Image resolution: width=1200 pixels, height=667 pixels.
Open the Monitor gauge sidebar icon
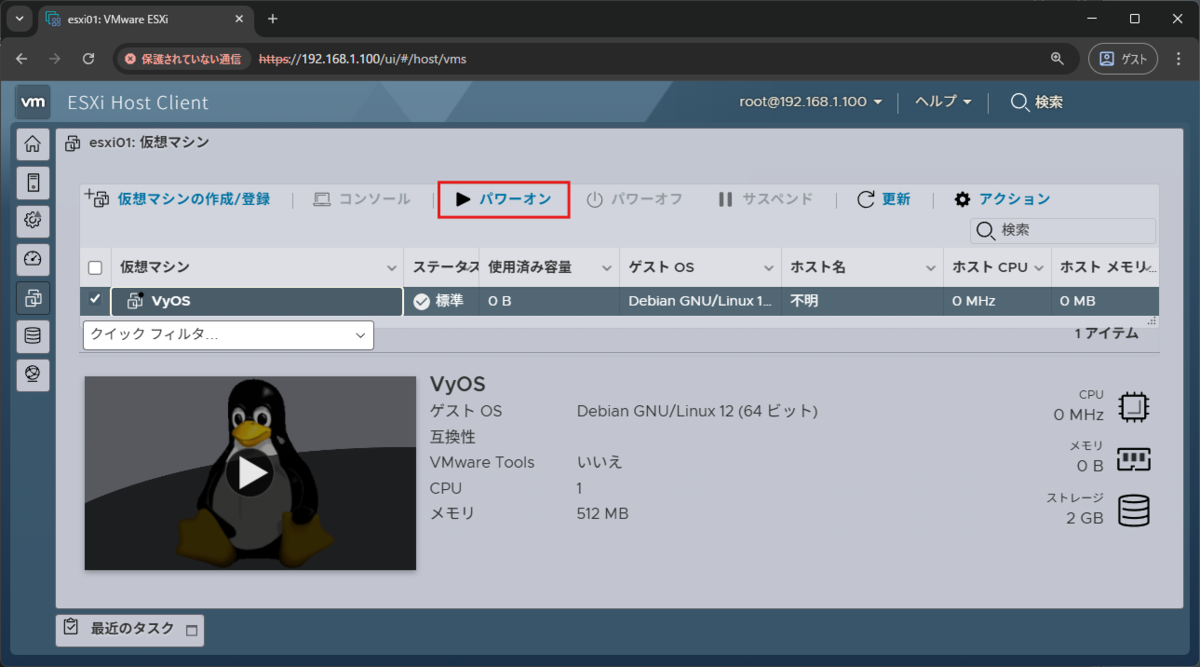tap(33, 259)
